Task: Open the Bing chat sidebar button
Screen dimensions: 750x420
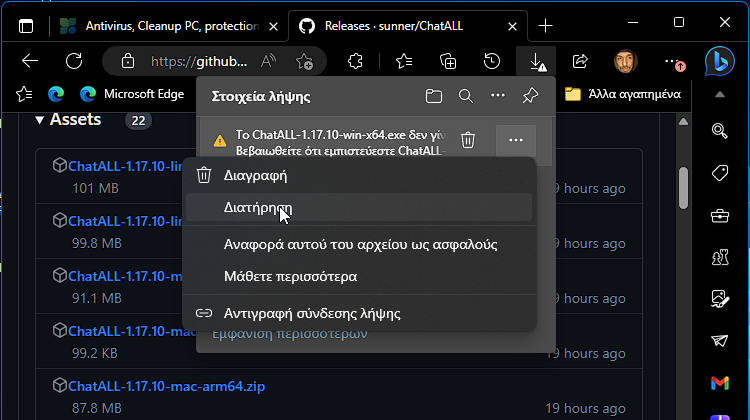Action: (x=719, y=61)
